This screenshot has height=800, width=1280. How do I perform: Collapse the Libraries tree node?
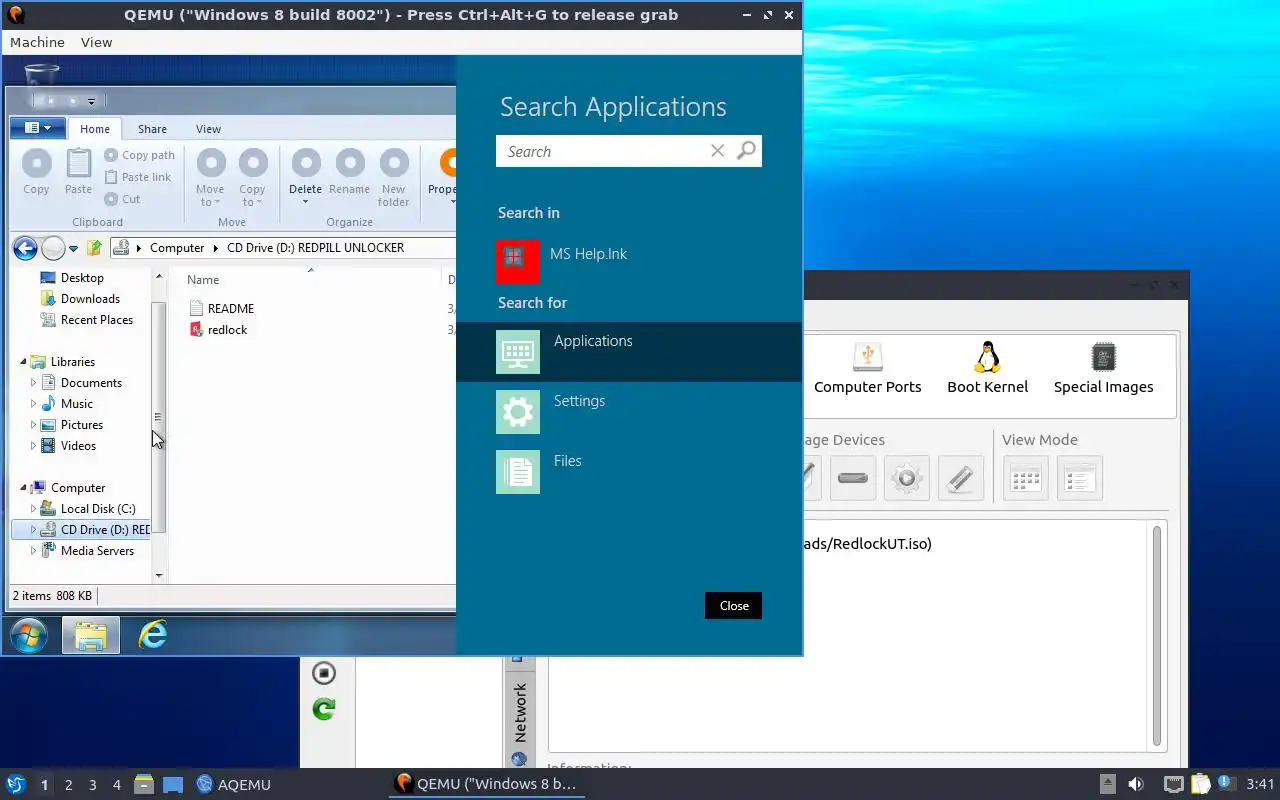coord(23,362)
